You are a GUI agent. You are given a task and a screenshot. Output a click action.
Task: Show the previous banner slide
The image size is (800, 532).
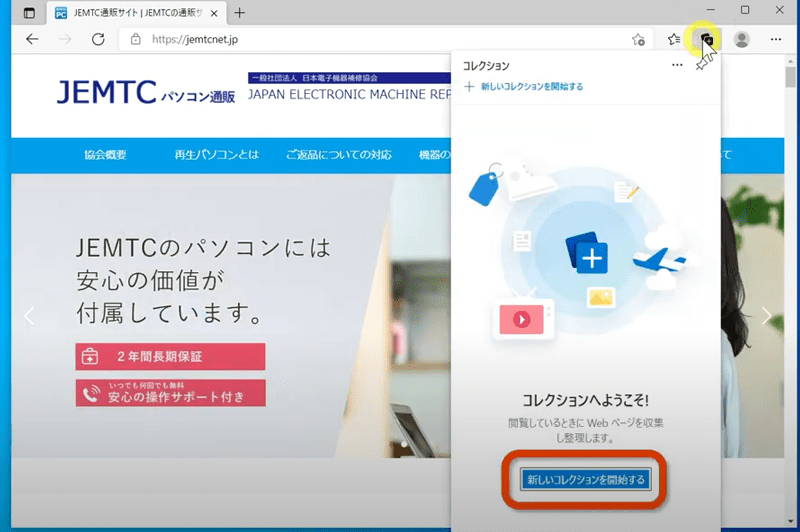[x=30, y=316]
